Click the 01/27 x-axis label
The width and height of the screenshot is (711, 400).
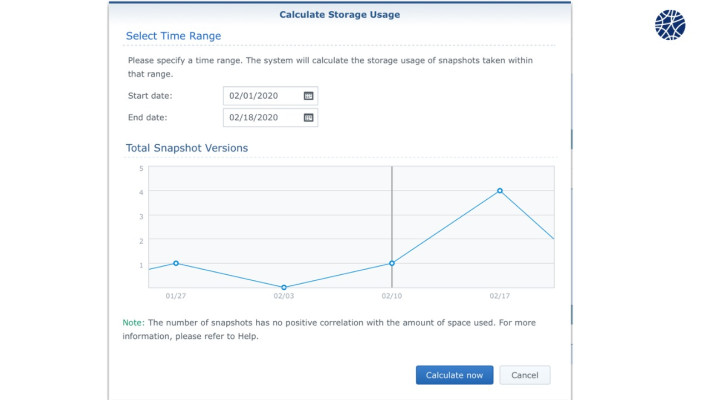[x=175, y=296]
